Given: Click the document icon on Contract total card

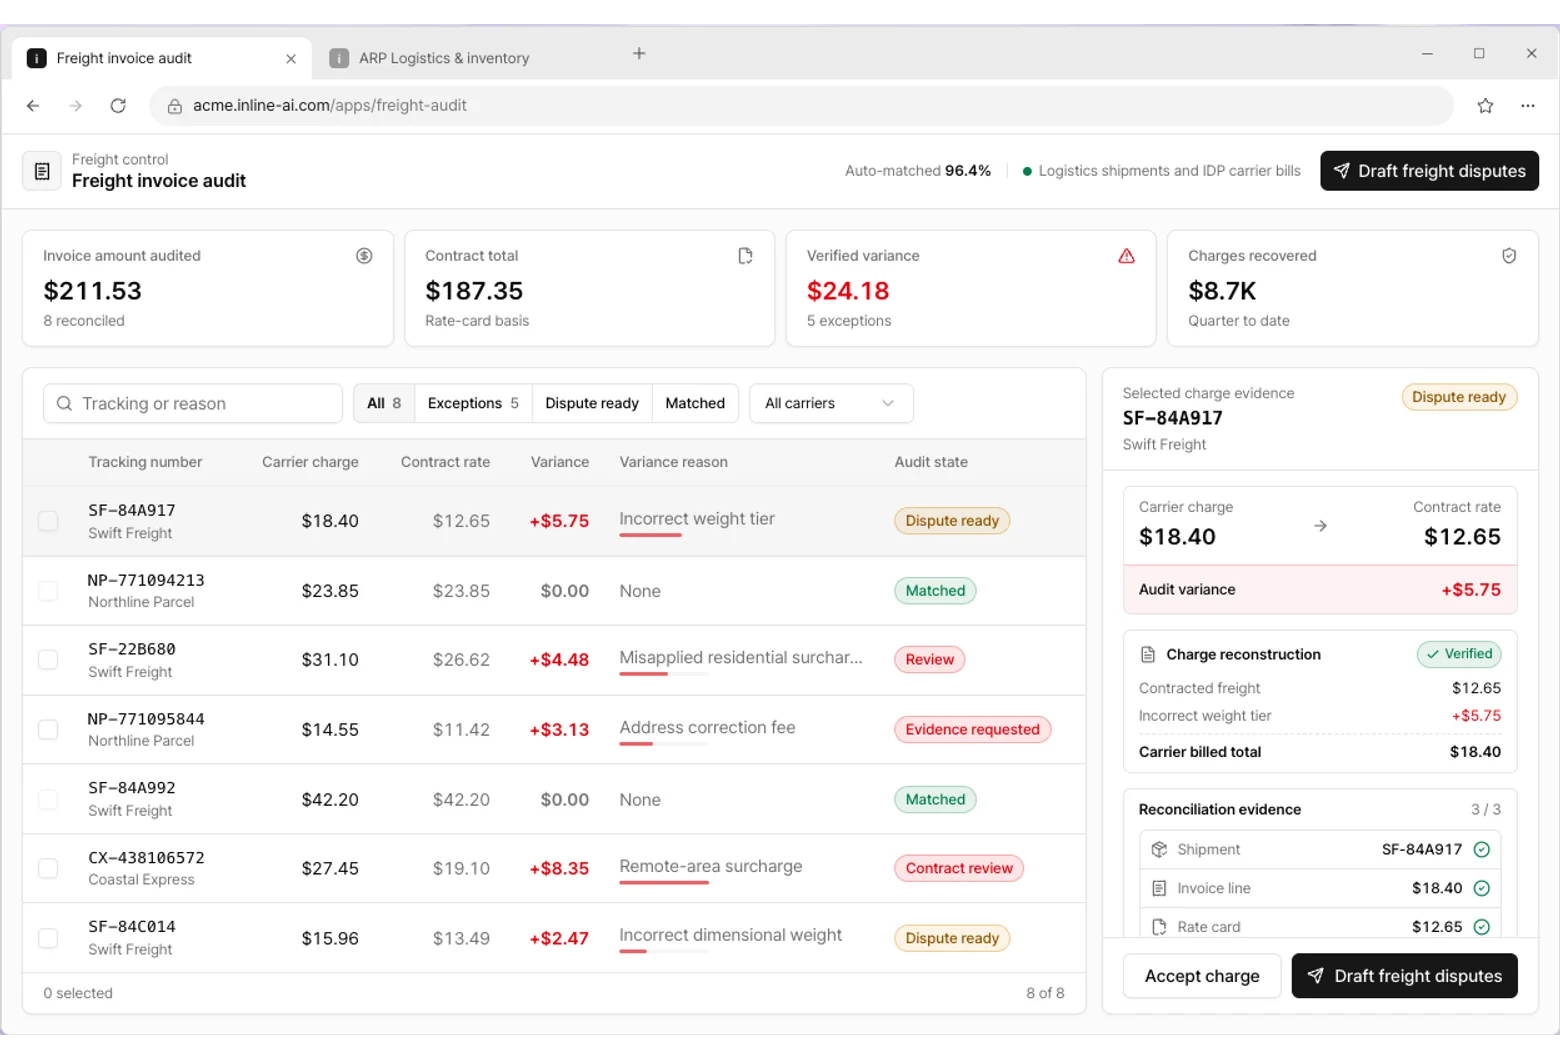Looking at the screenshot, I should 745,256.
